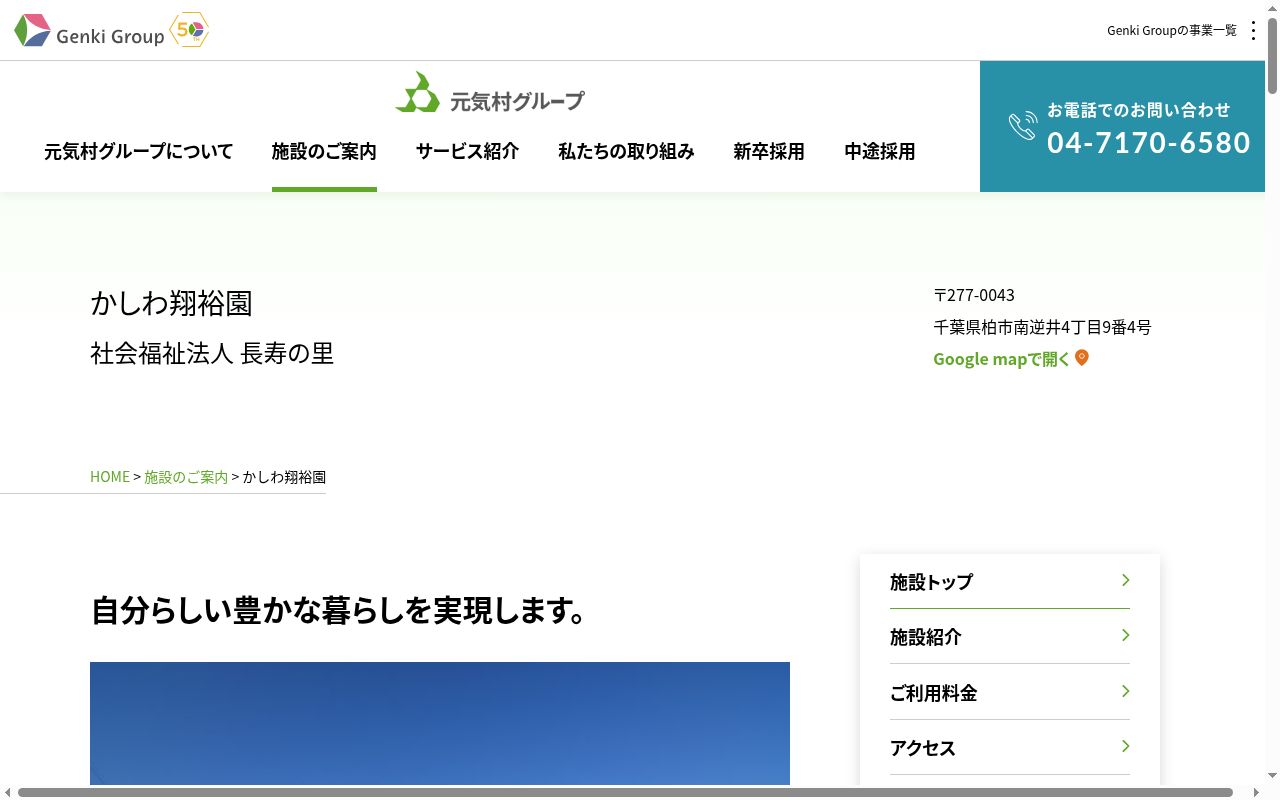
Task: Go to the 新卒採用 page
Action: tap(769, 151)
